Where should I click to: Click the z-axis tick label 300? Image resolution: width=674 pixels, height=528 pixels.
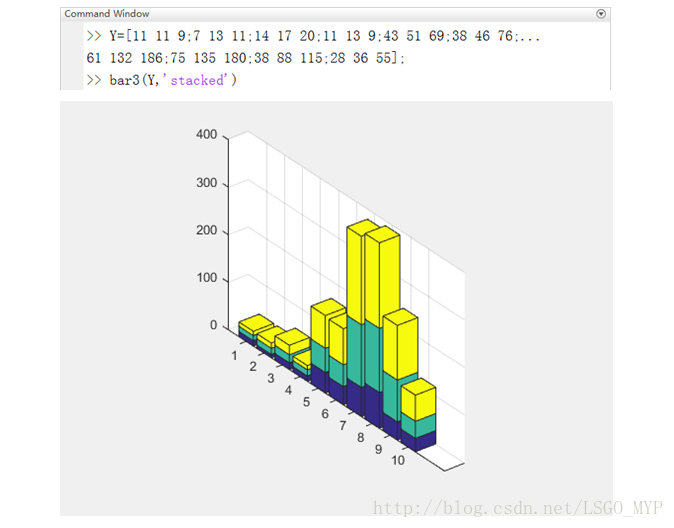click(206, 183)
